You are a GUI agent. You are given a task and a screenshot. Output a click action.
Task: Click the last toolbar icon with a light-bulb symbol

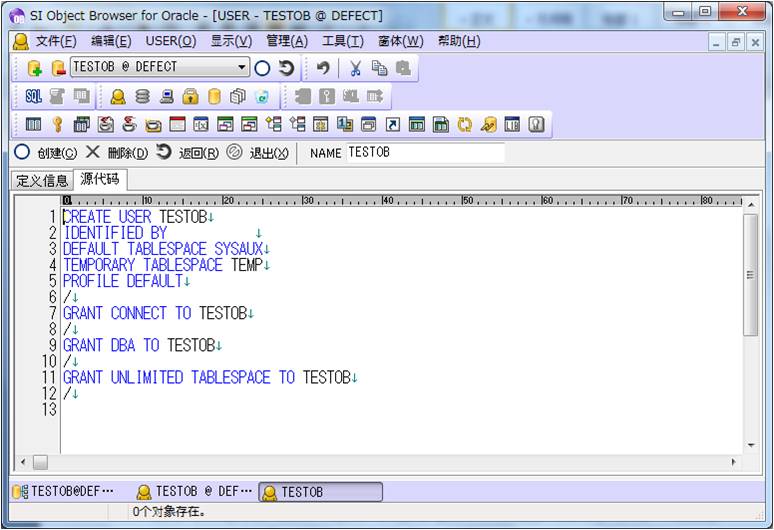pyautogui.click(x=537, y=124)
